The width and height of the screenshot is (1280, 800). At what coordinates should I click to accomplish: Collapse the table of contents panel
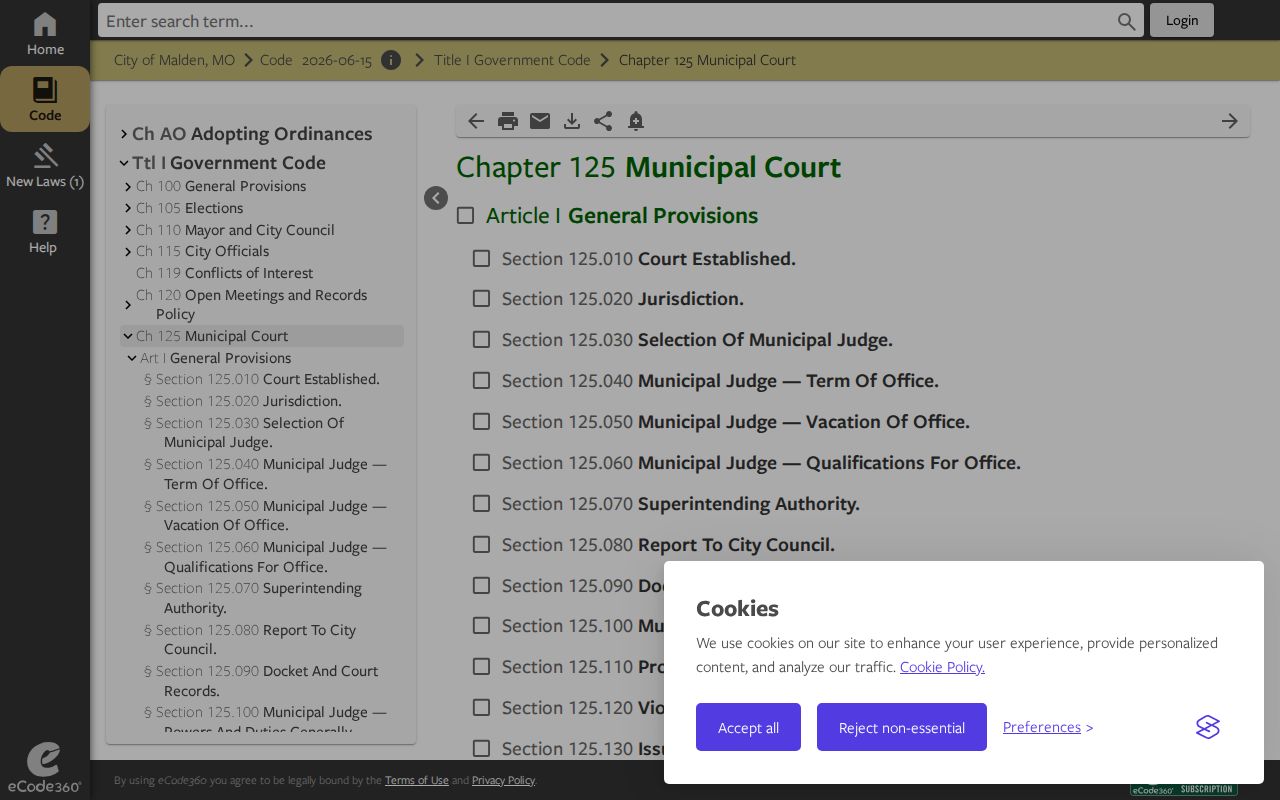click(436, 198)
